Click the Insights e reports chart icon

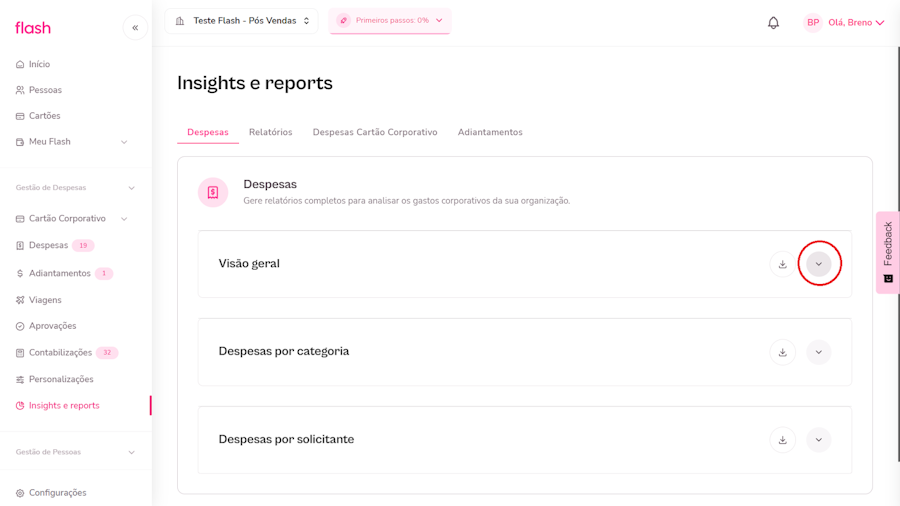point(20,406)
